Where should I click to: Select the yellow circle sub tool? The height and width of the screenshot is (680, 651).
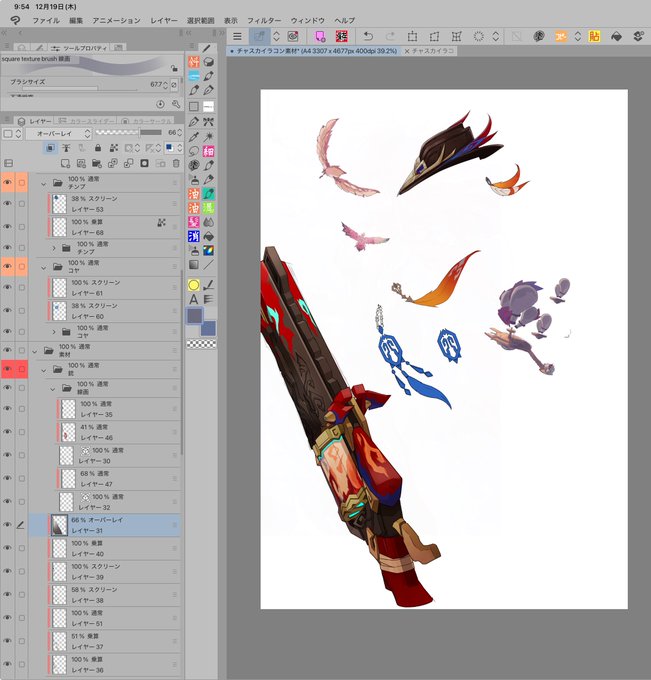(194, 285)
